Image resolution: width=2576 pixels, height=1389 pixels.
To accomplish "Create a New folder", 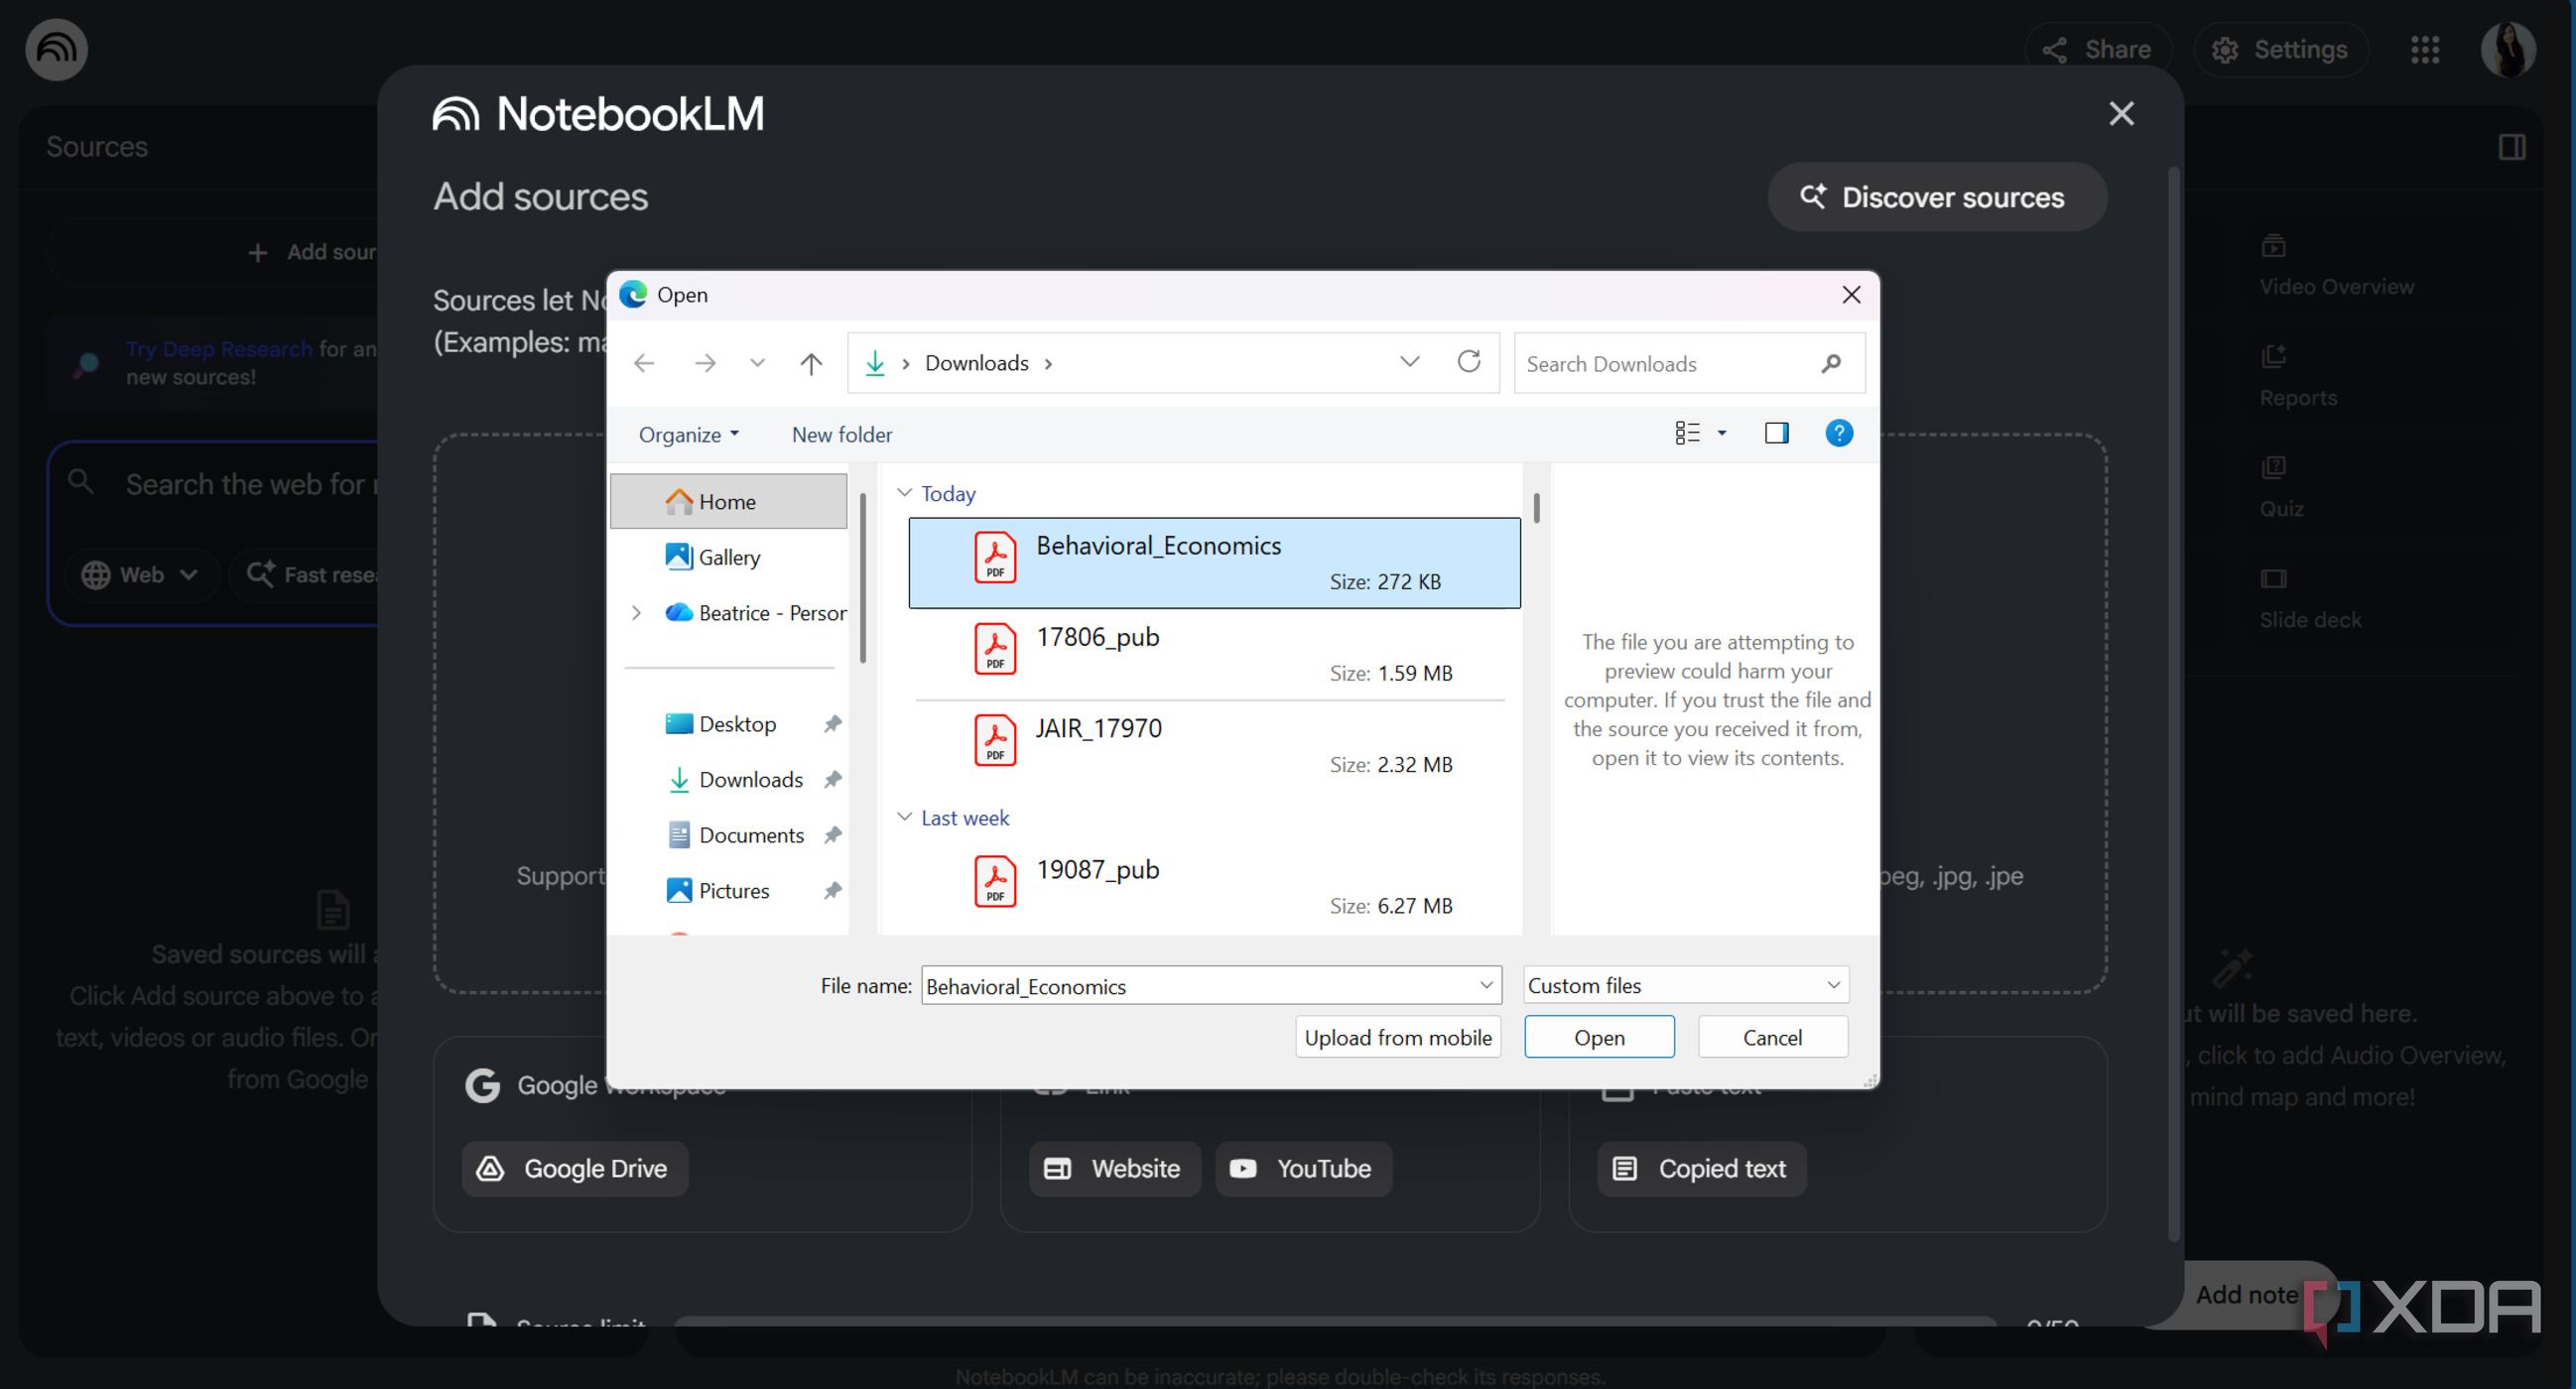I will (x=841, y=434).
